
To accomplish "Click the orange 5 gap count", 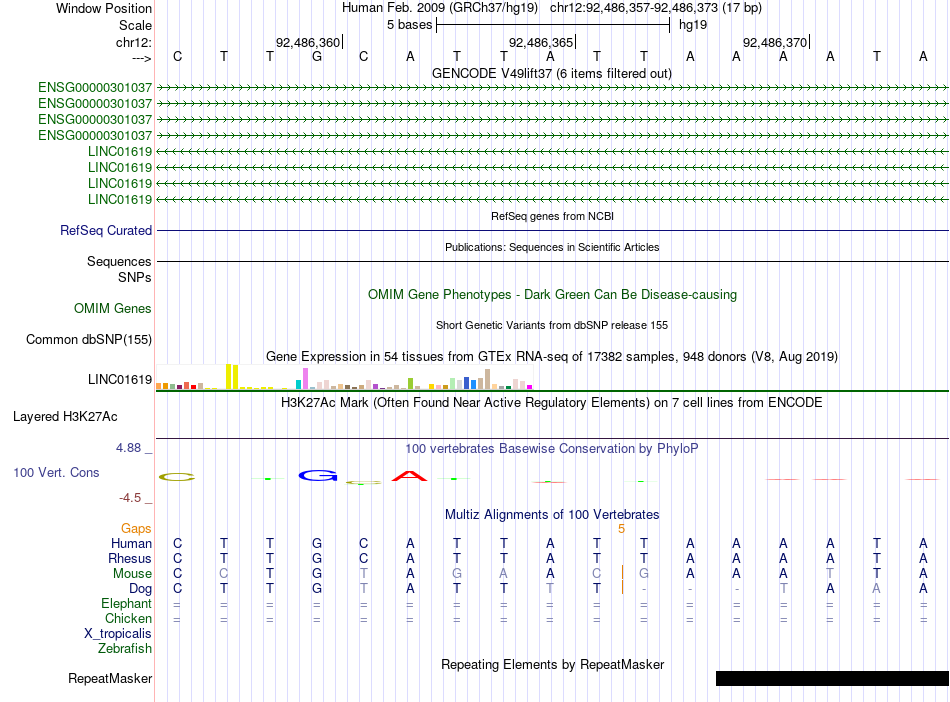I will [622, 529].
